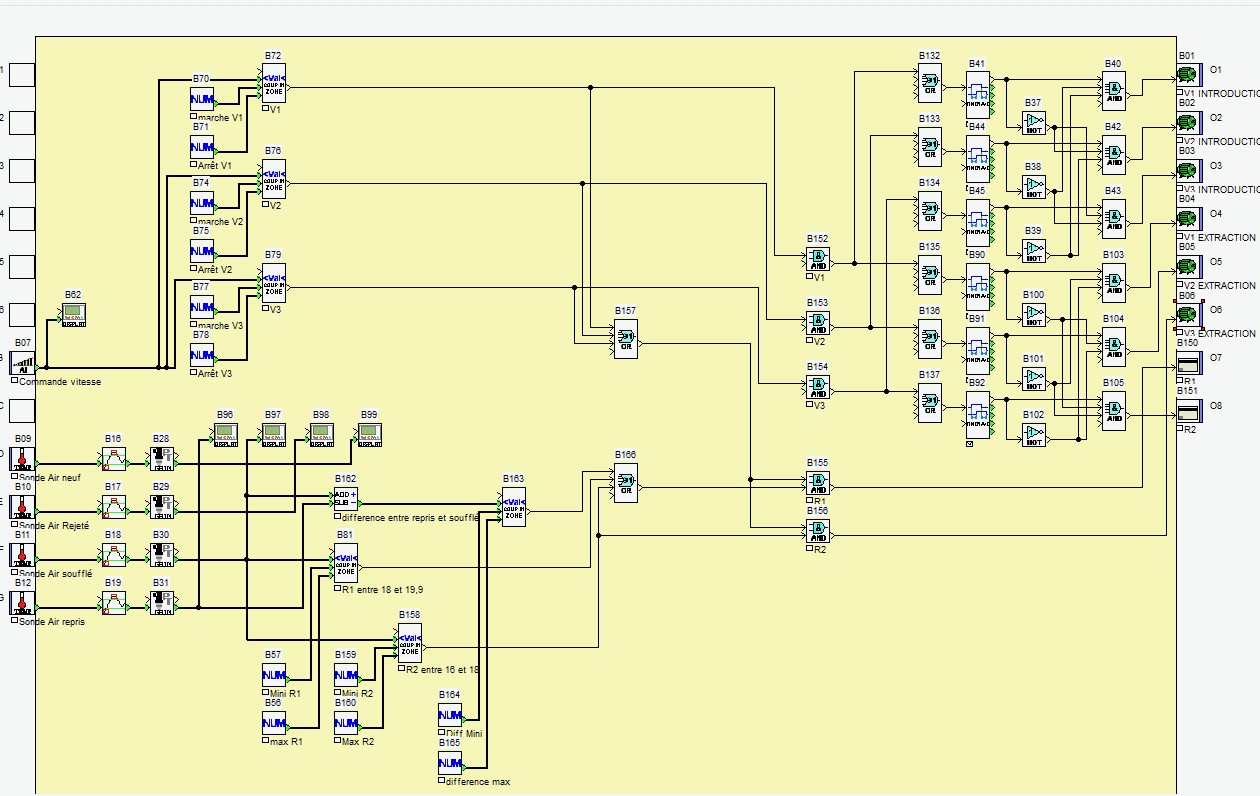The image size is (1260, 796).
Task: Click the B163 compare-in-zone block
Action: tap(513, 507)
